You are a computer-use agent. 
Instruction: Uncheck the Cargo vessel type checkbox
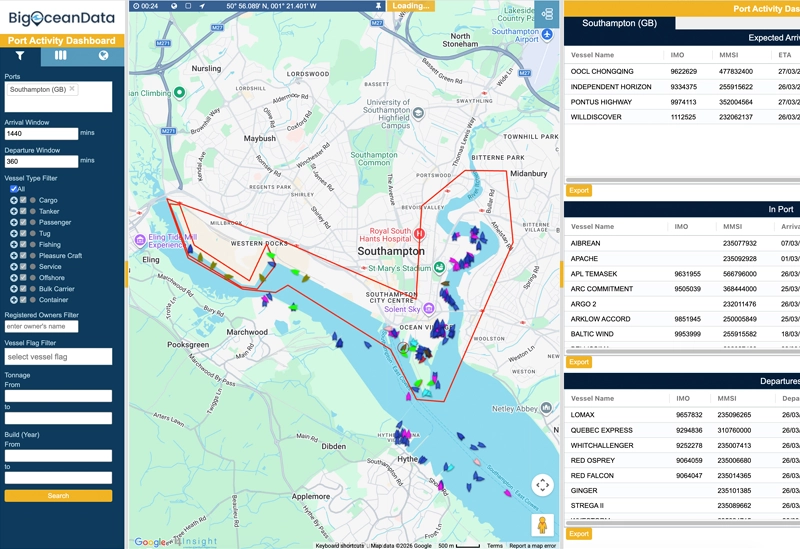pyautogui.click(x=23, y=200)
